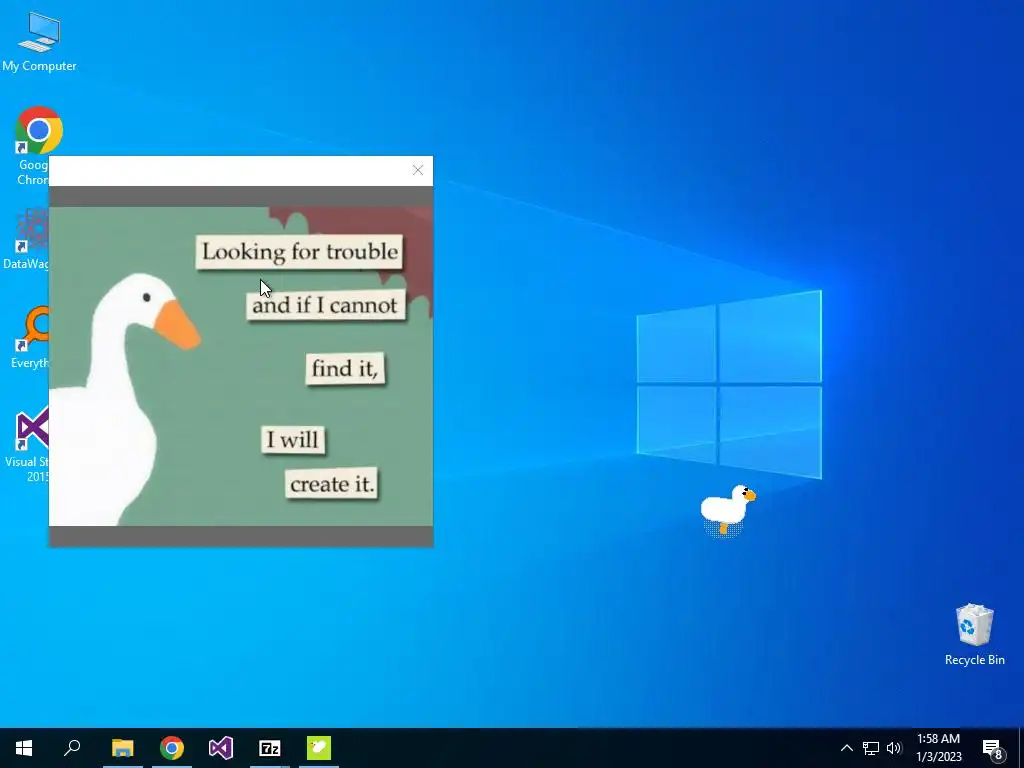
Task: Switch to Visual Studio in the taskbar
Action: pos(221,748)
